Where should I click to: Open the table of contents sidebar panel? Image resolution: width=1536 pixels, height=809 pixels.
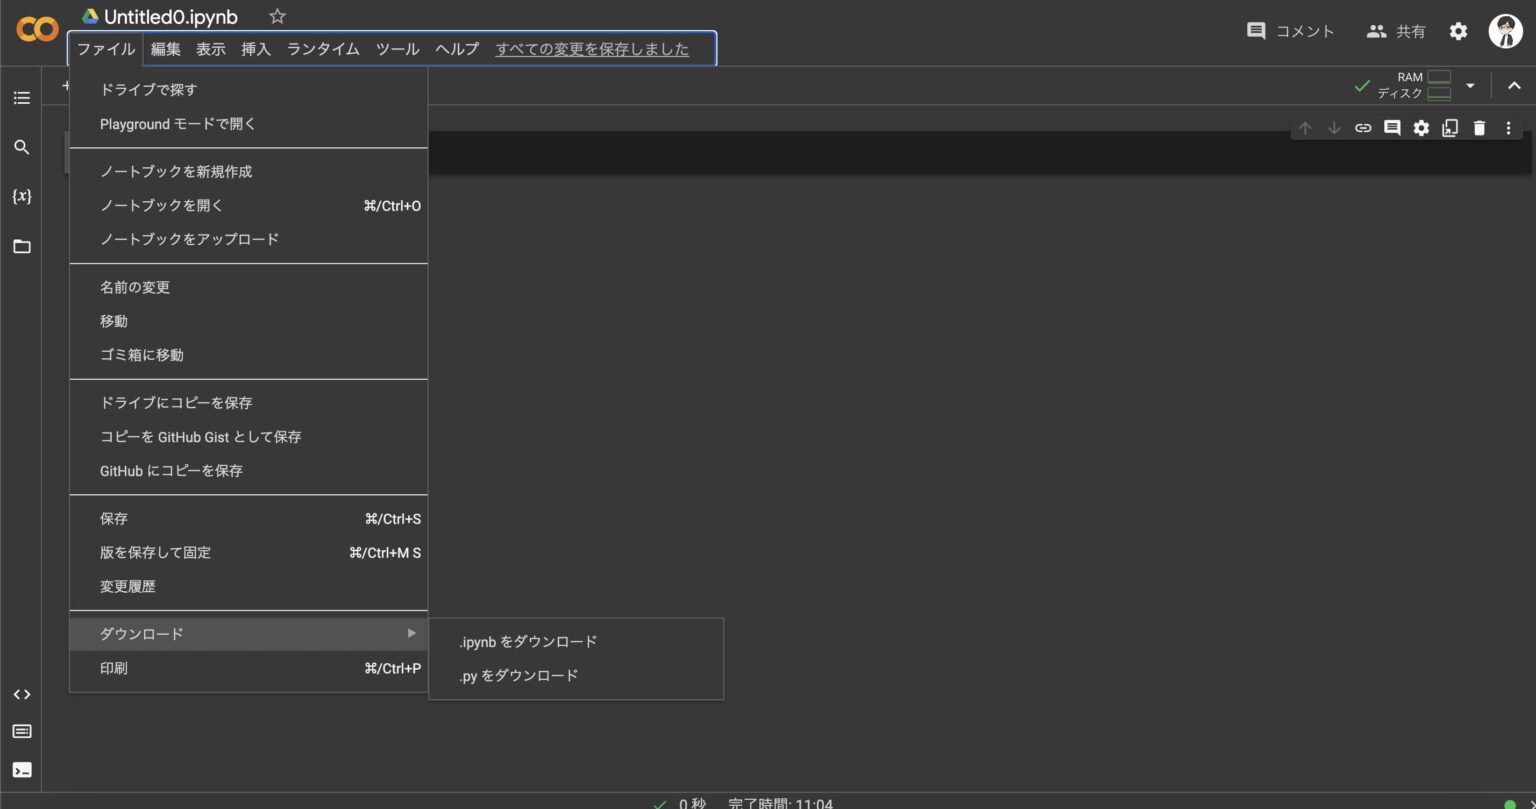(22, 97)
